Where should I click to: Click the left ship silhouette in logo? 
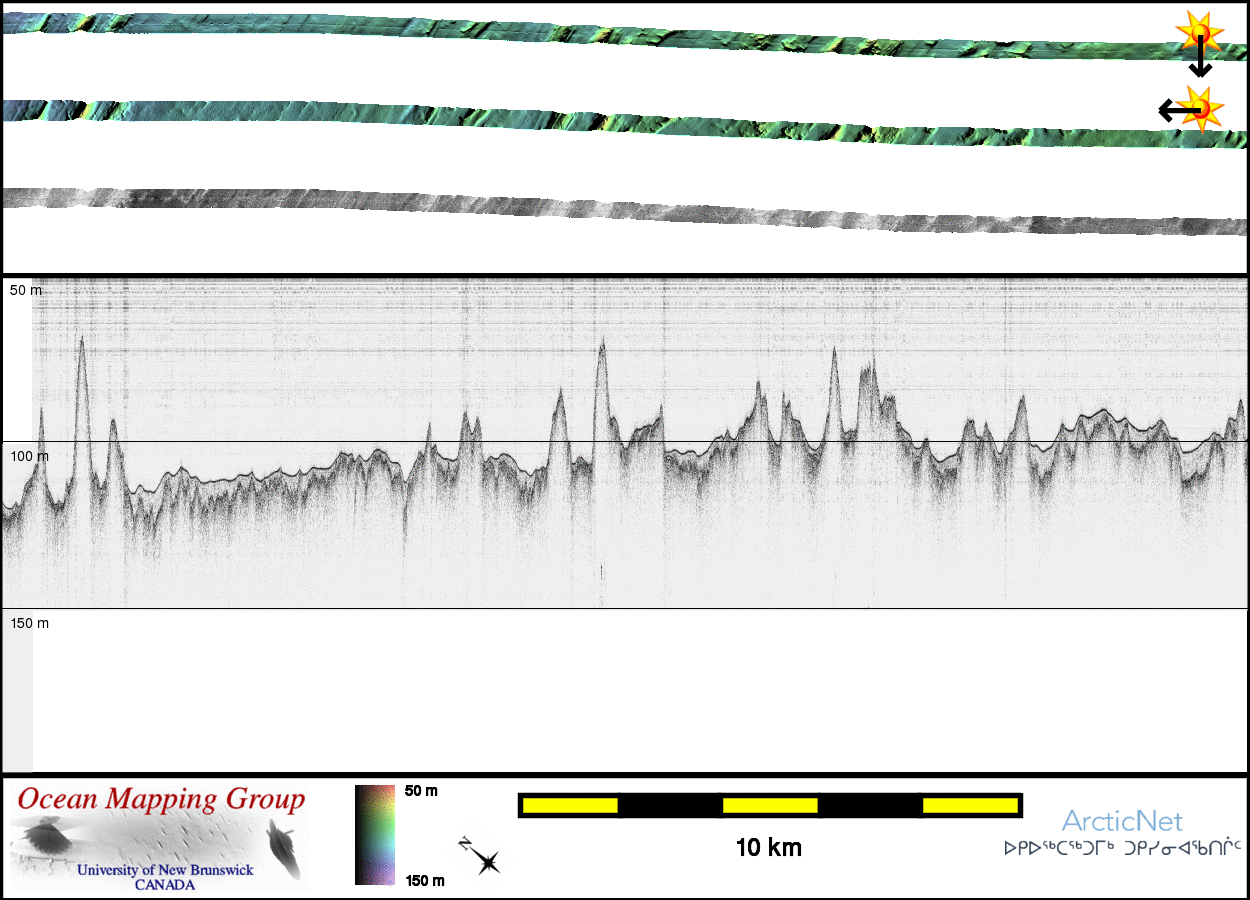40,836
